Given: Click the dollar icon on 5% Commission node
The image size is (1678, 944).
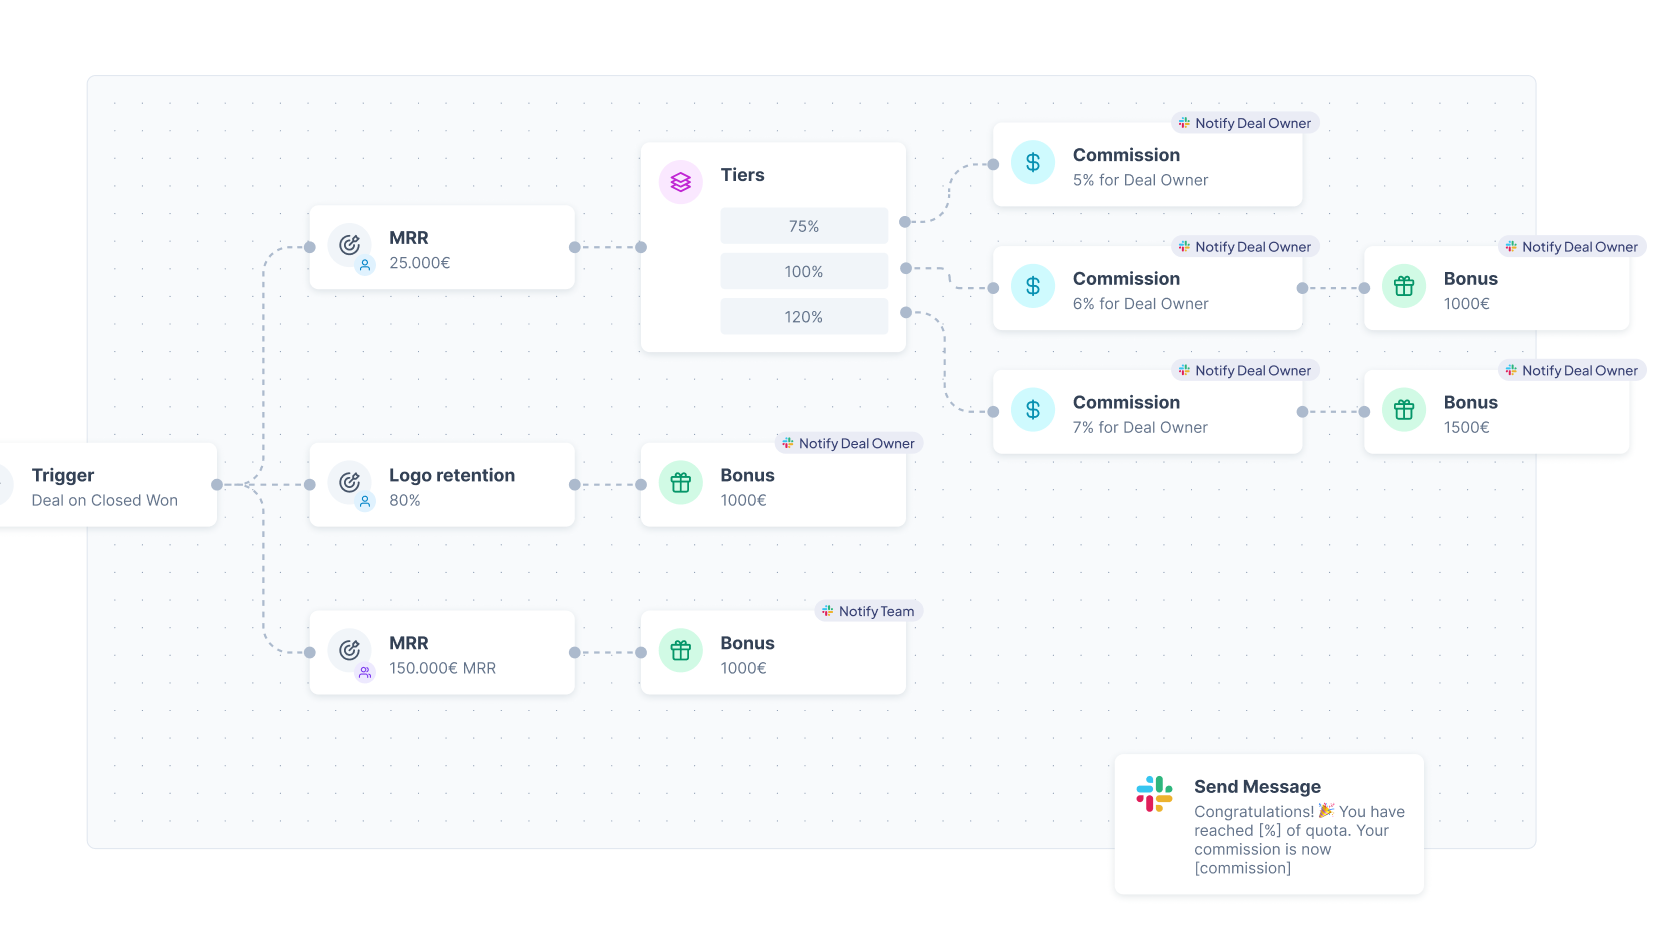Looking at the screenshot, I should [1033, 163].
